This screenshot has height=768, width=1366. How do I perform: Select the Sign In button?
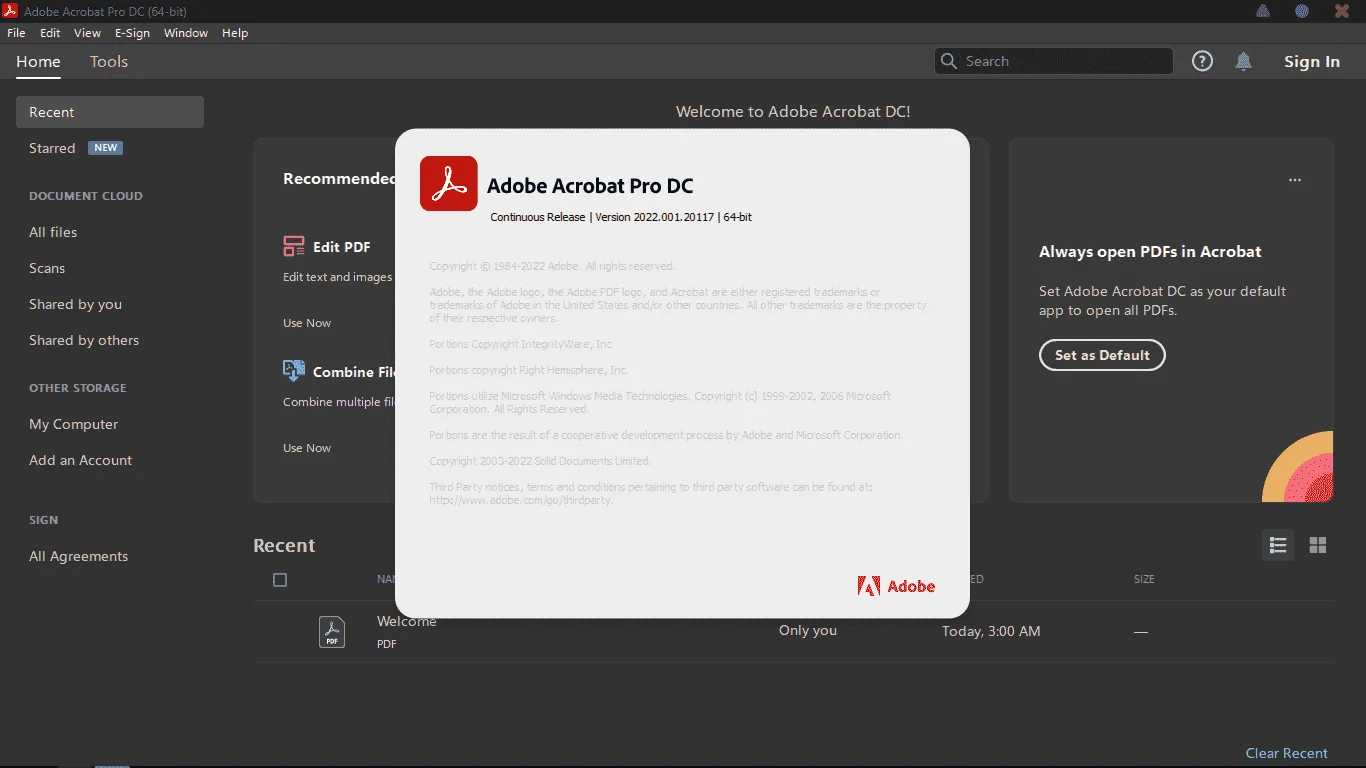click(1312, 62)
